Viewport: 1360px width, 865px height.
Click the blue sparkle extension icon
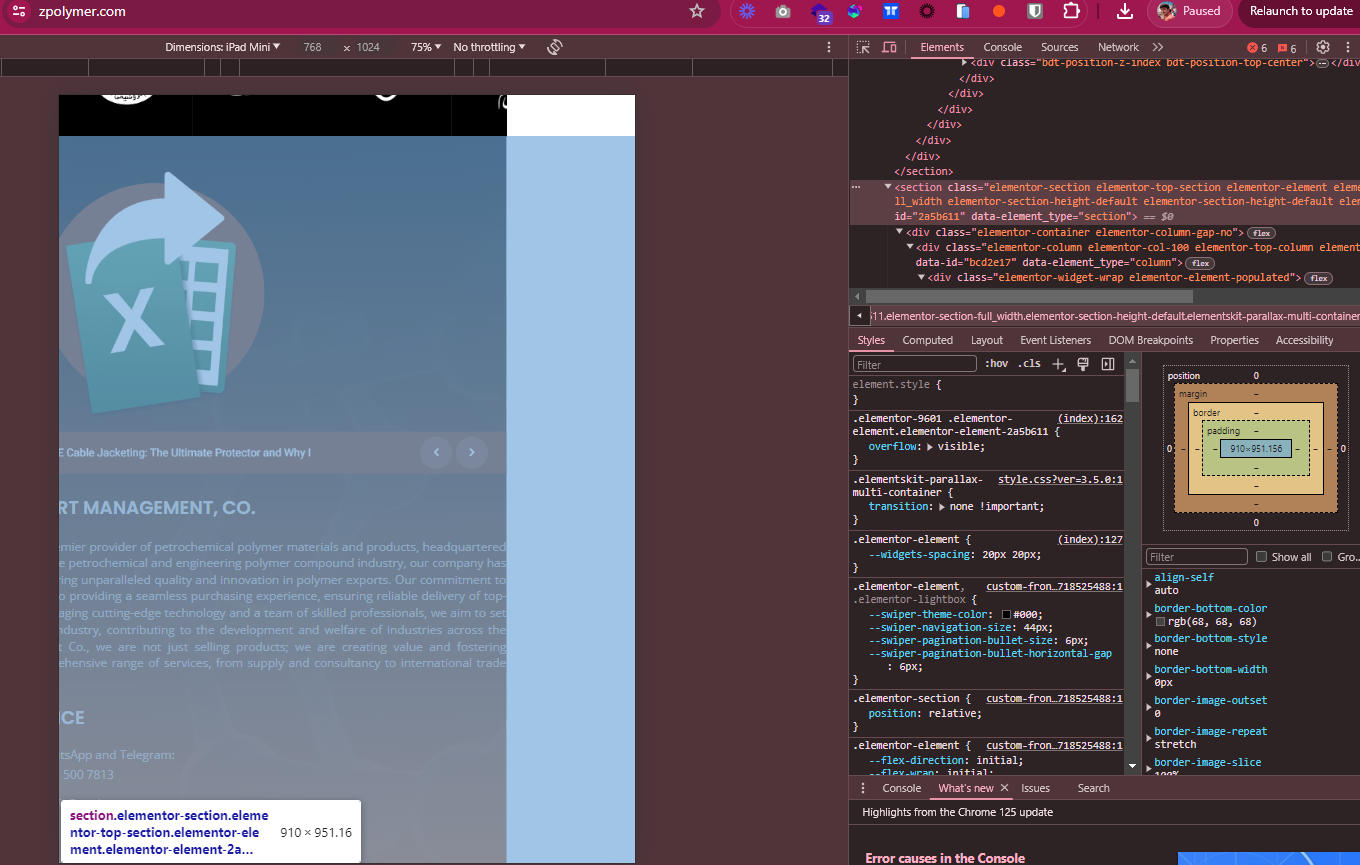click(747, 11)
